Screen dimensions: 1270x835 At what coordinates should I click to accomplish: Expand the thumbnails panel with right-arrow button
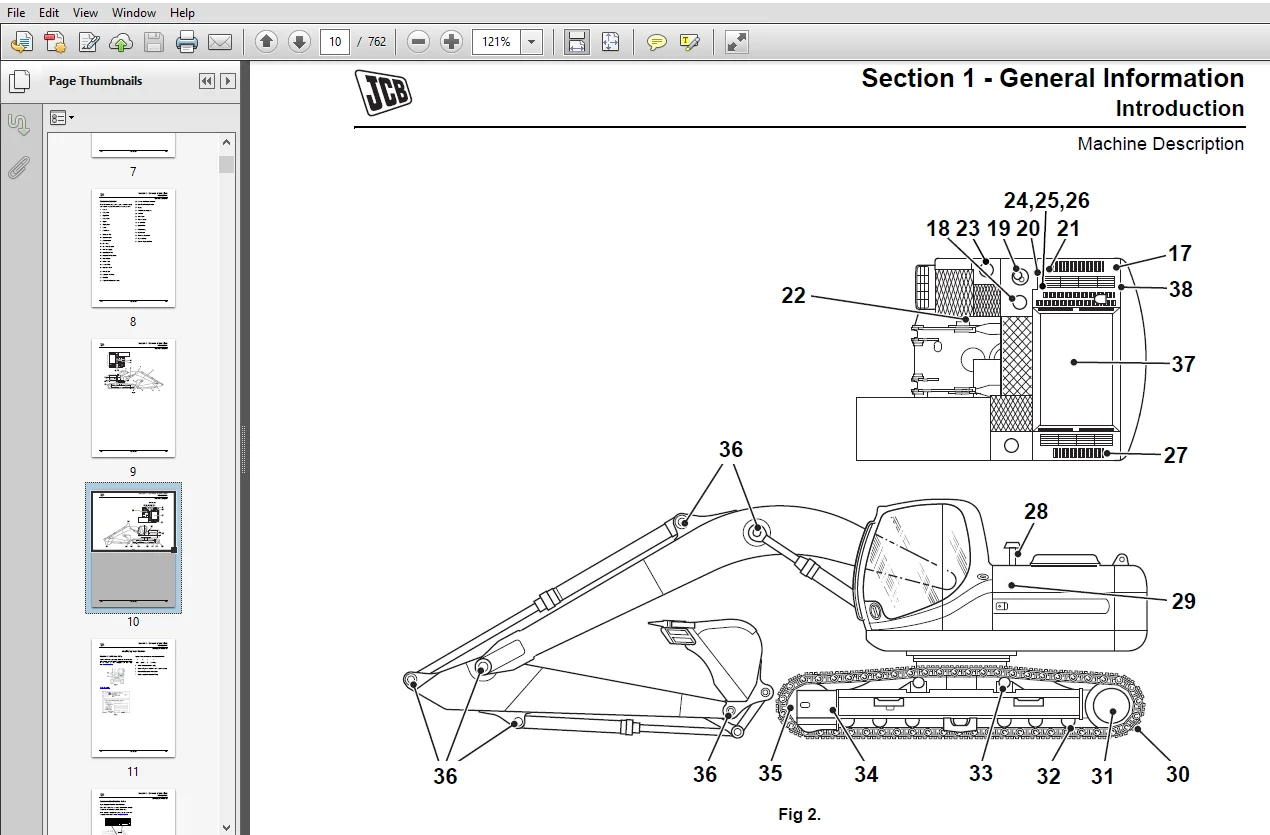[228, 81]
